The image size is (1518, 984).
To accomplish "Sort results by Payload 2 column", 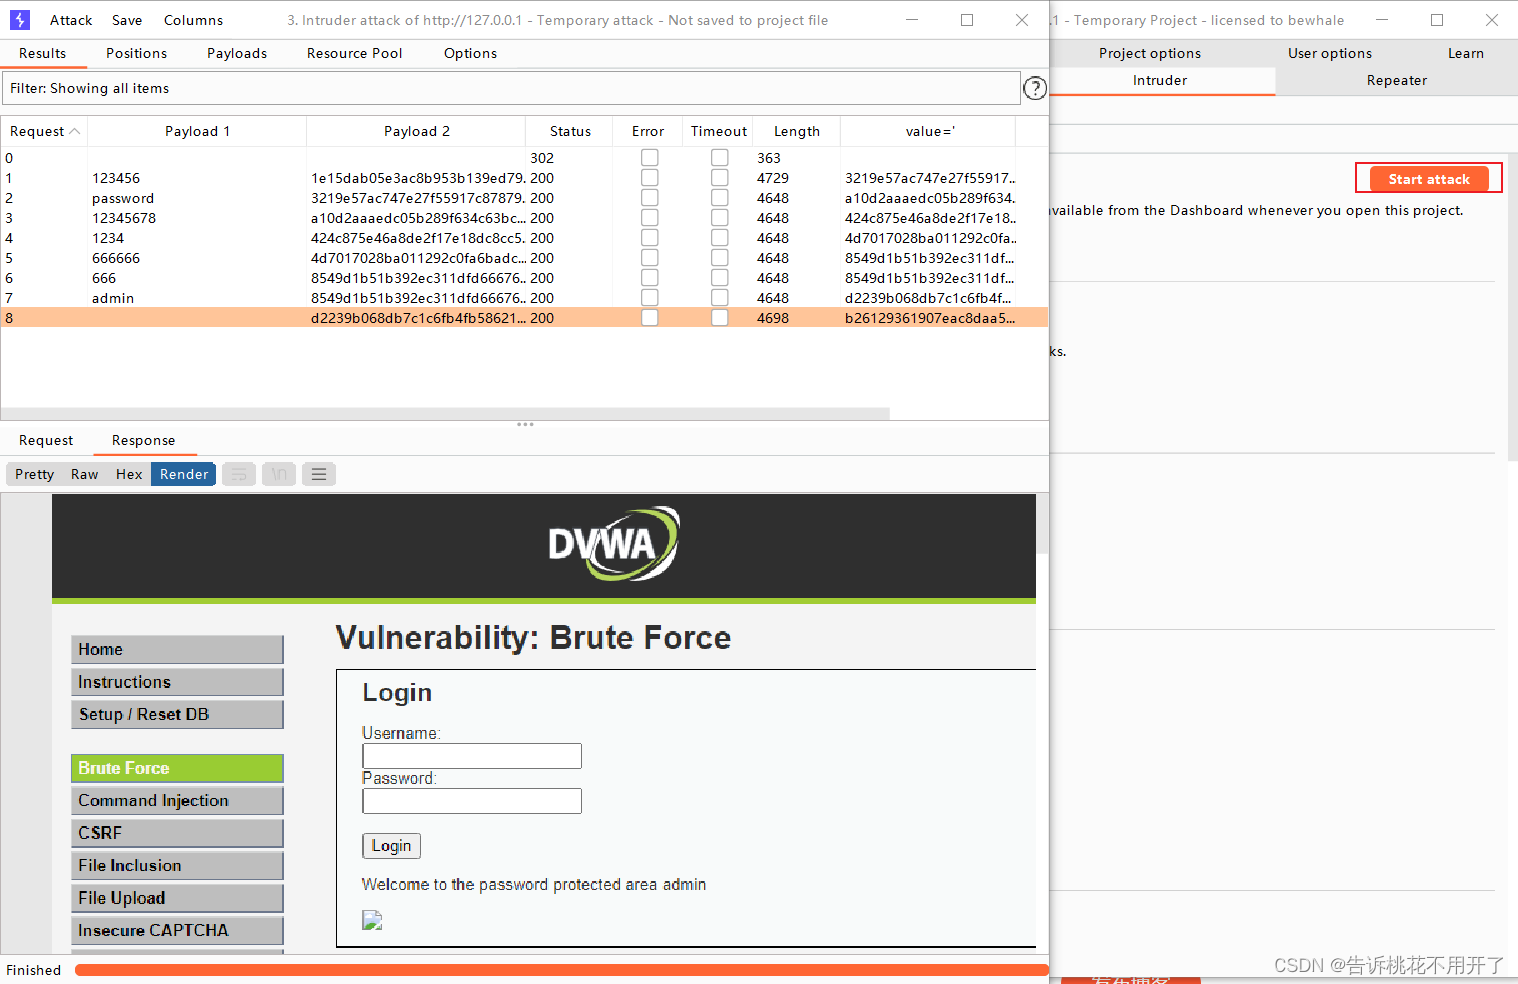I will (416, 131).
